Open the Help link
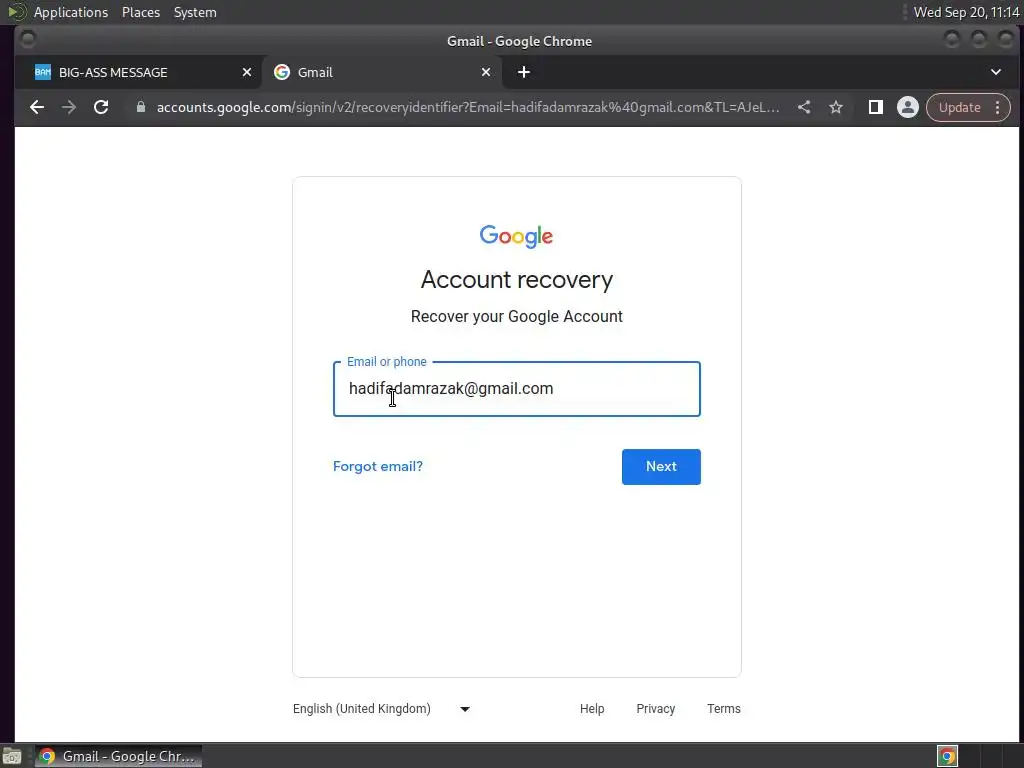Viewport: 1024px width, 768px height. (x=592, y=709)
